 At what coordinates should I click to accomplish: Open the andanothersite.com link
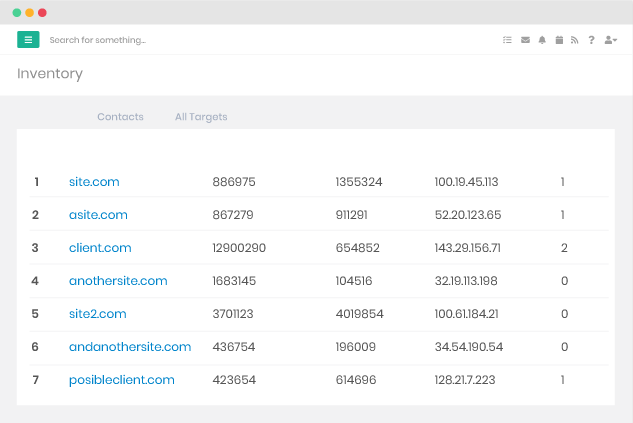[130, 347]
